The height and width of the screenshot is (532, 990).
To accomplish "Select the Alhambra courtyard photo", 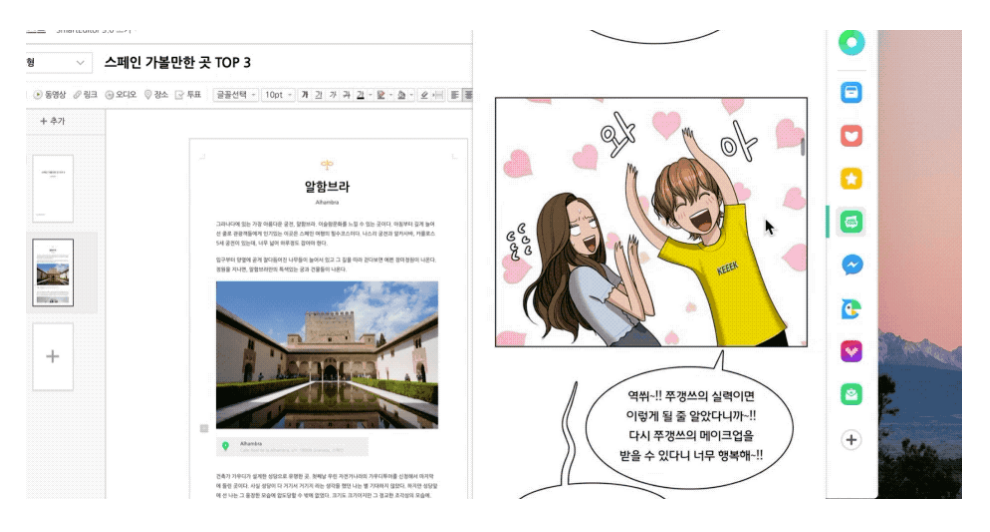I will (x=327, y=355).
